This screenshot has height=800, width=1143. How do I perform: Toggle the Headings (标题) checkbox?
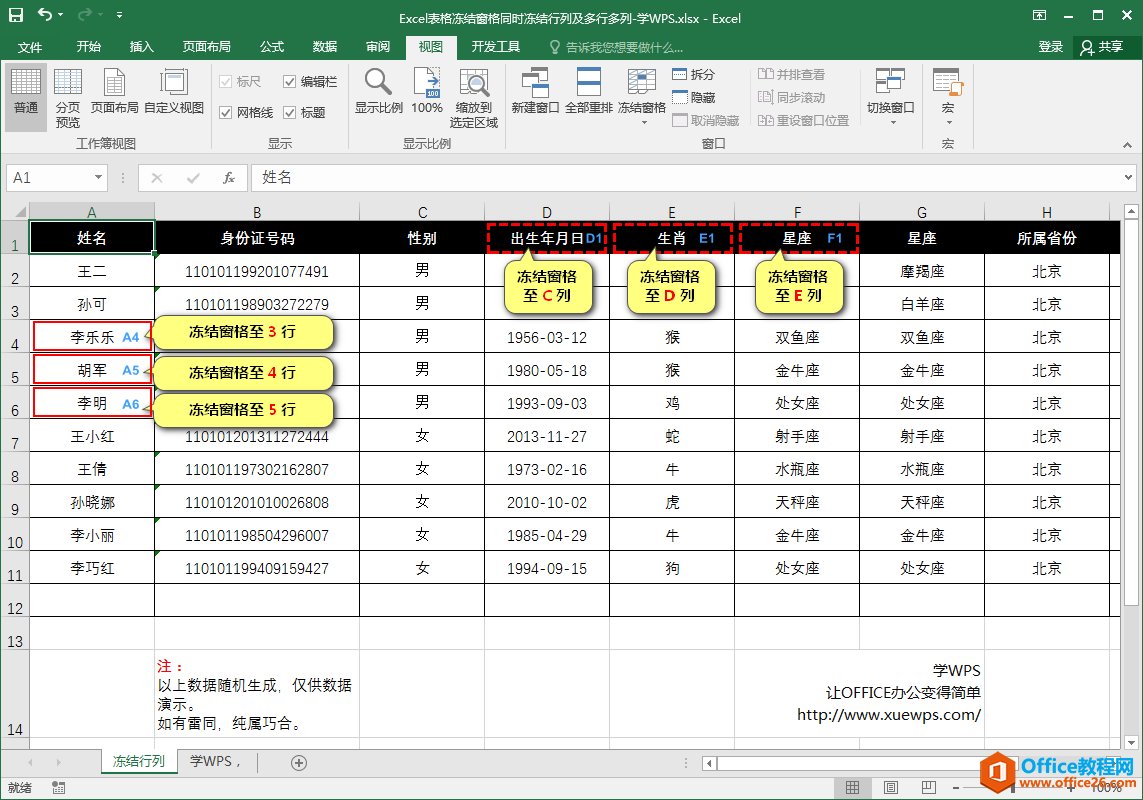pyautogui.click(x=304, y=112)
